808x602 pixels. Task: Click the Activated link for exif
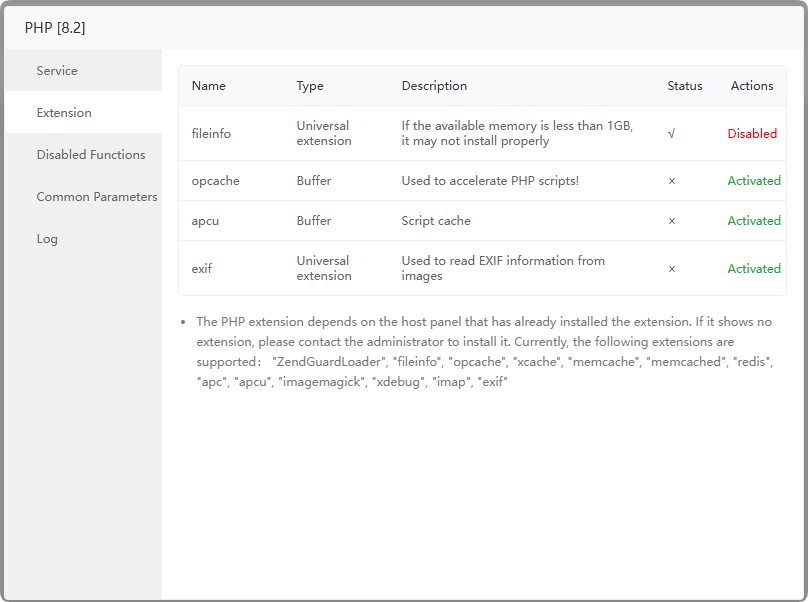pyautogui.click(x=754, y=269)
